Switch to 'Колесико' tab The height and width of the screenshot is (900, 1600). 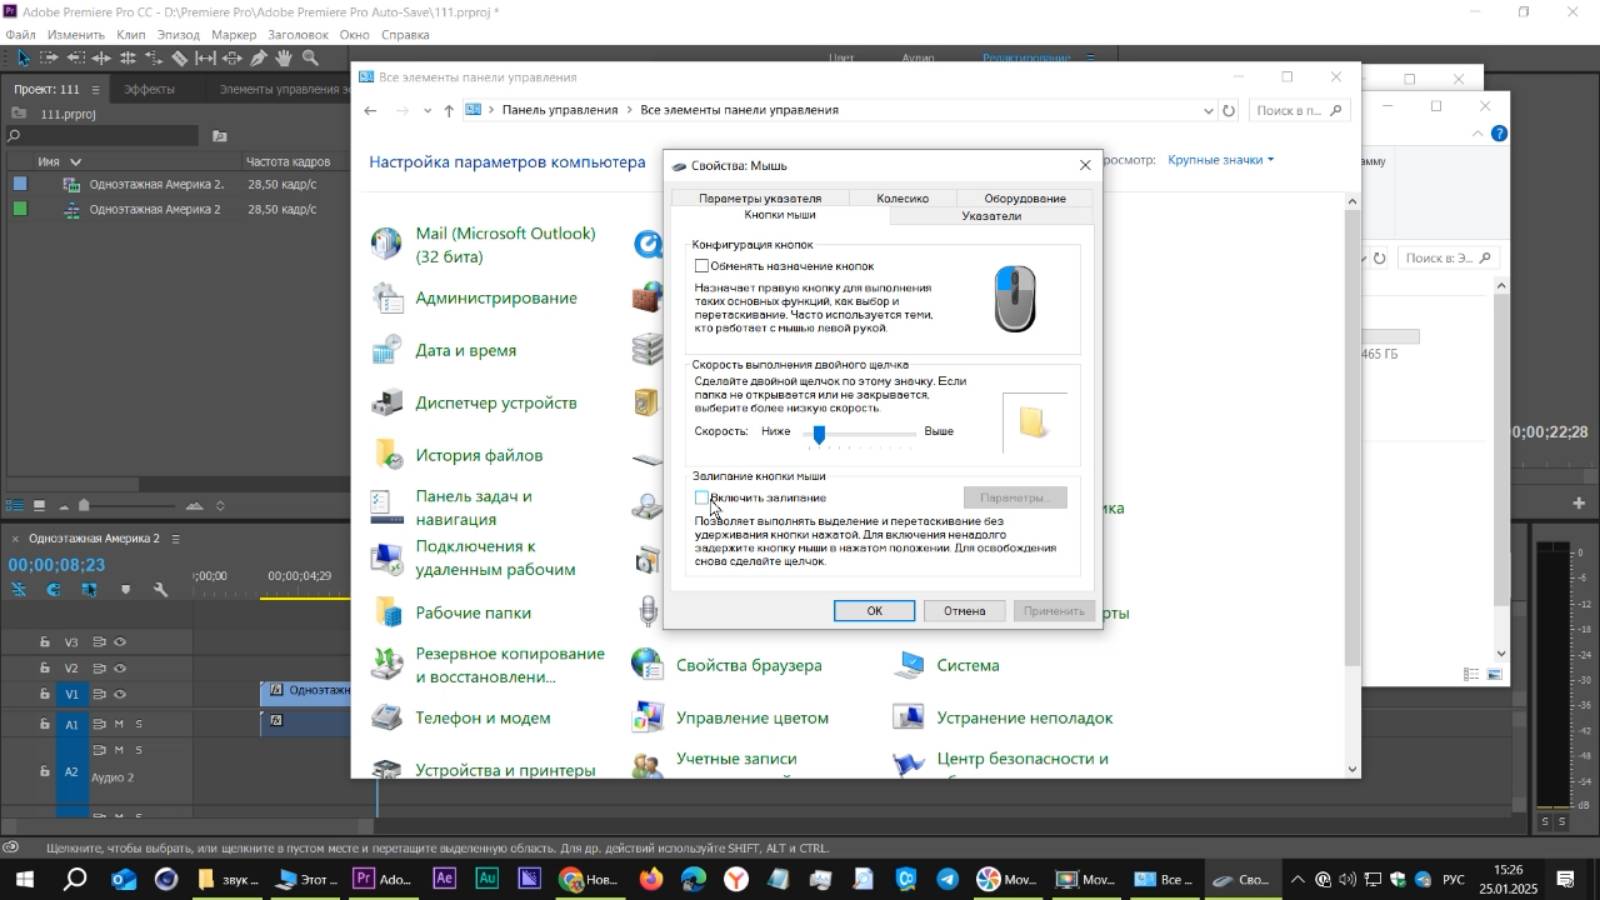pyautogui.click(x=903, y=198)
